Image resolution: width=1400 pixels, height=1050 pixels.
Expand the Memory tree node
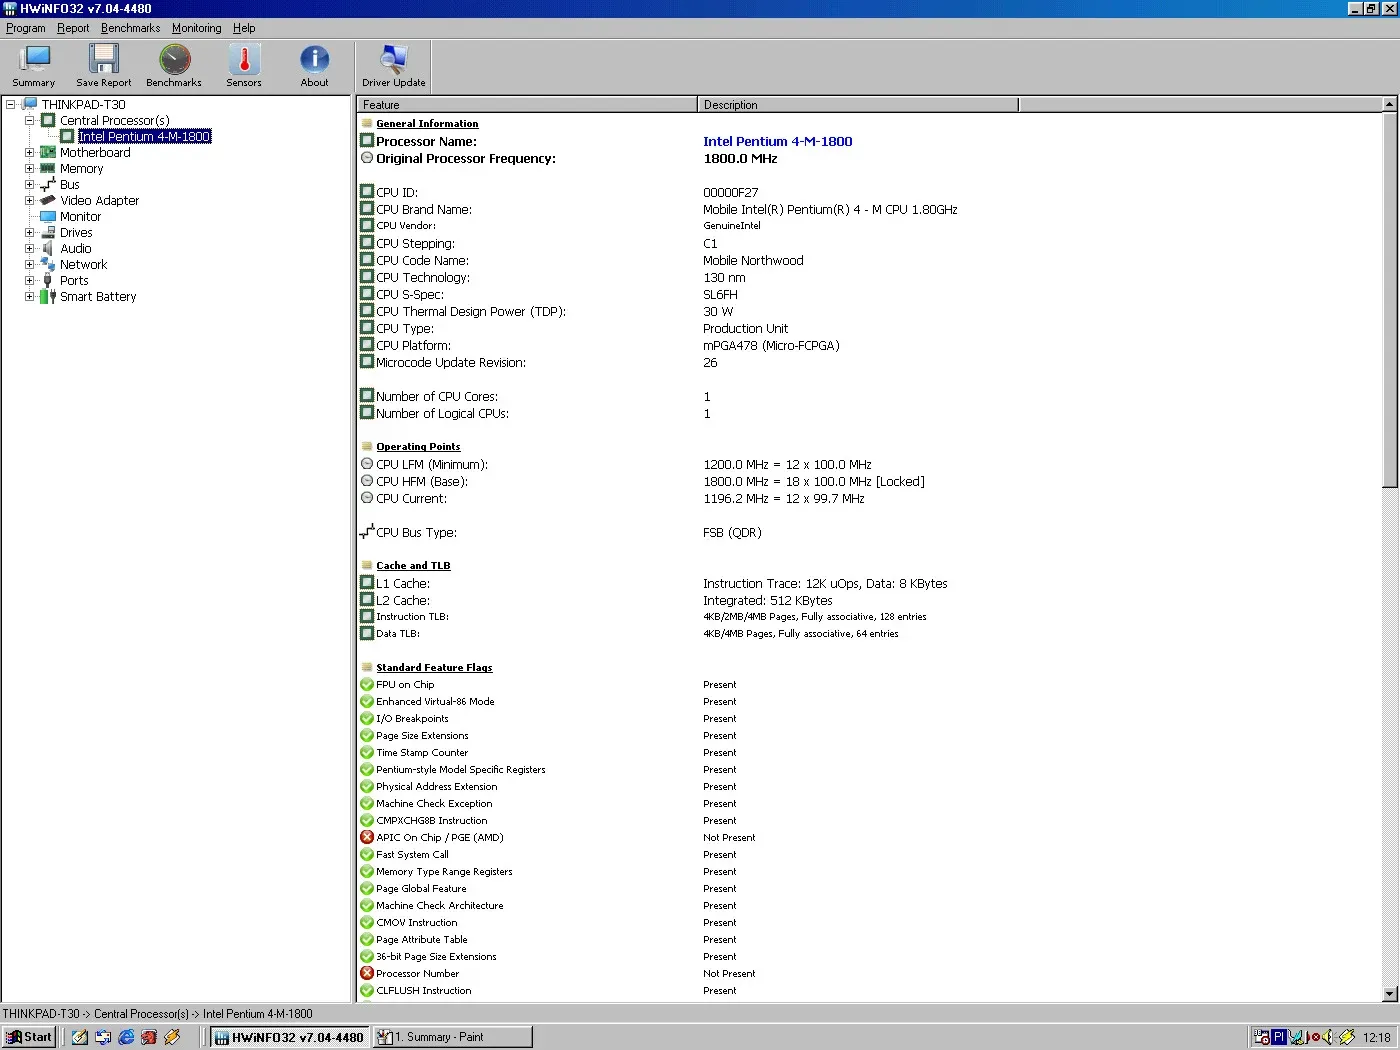[x=29, y=168]
